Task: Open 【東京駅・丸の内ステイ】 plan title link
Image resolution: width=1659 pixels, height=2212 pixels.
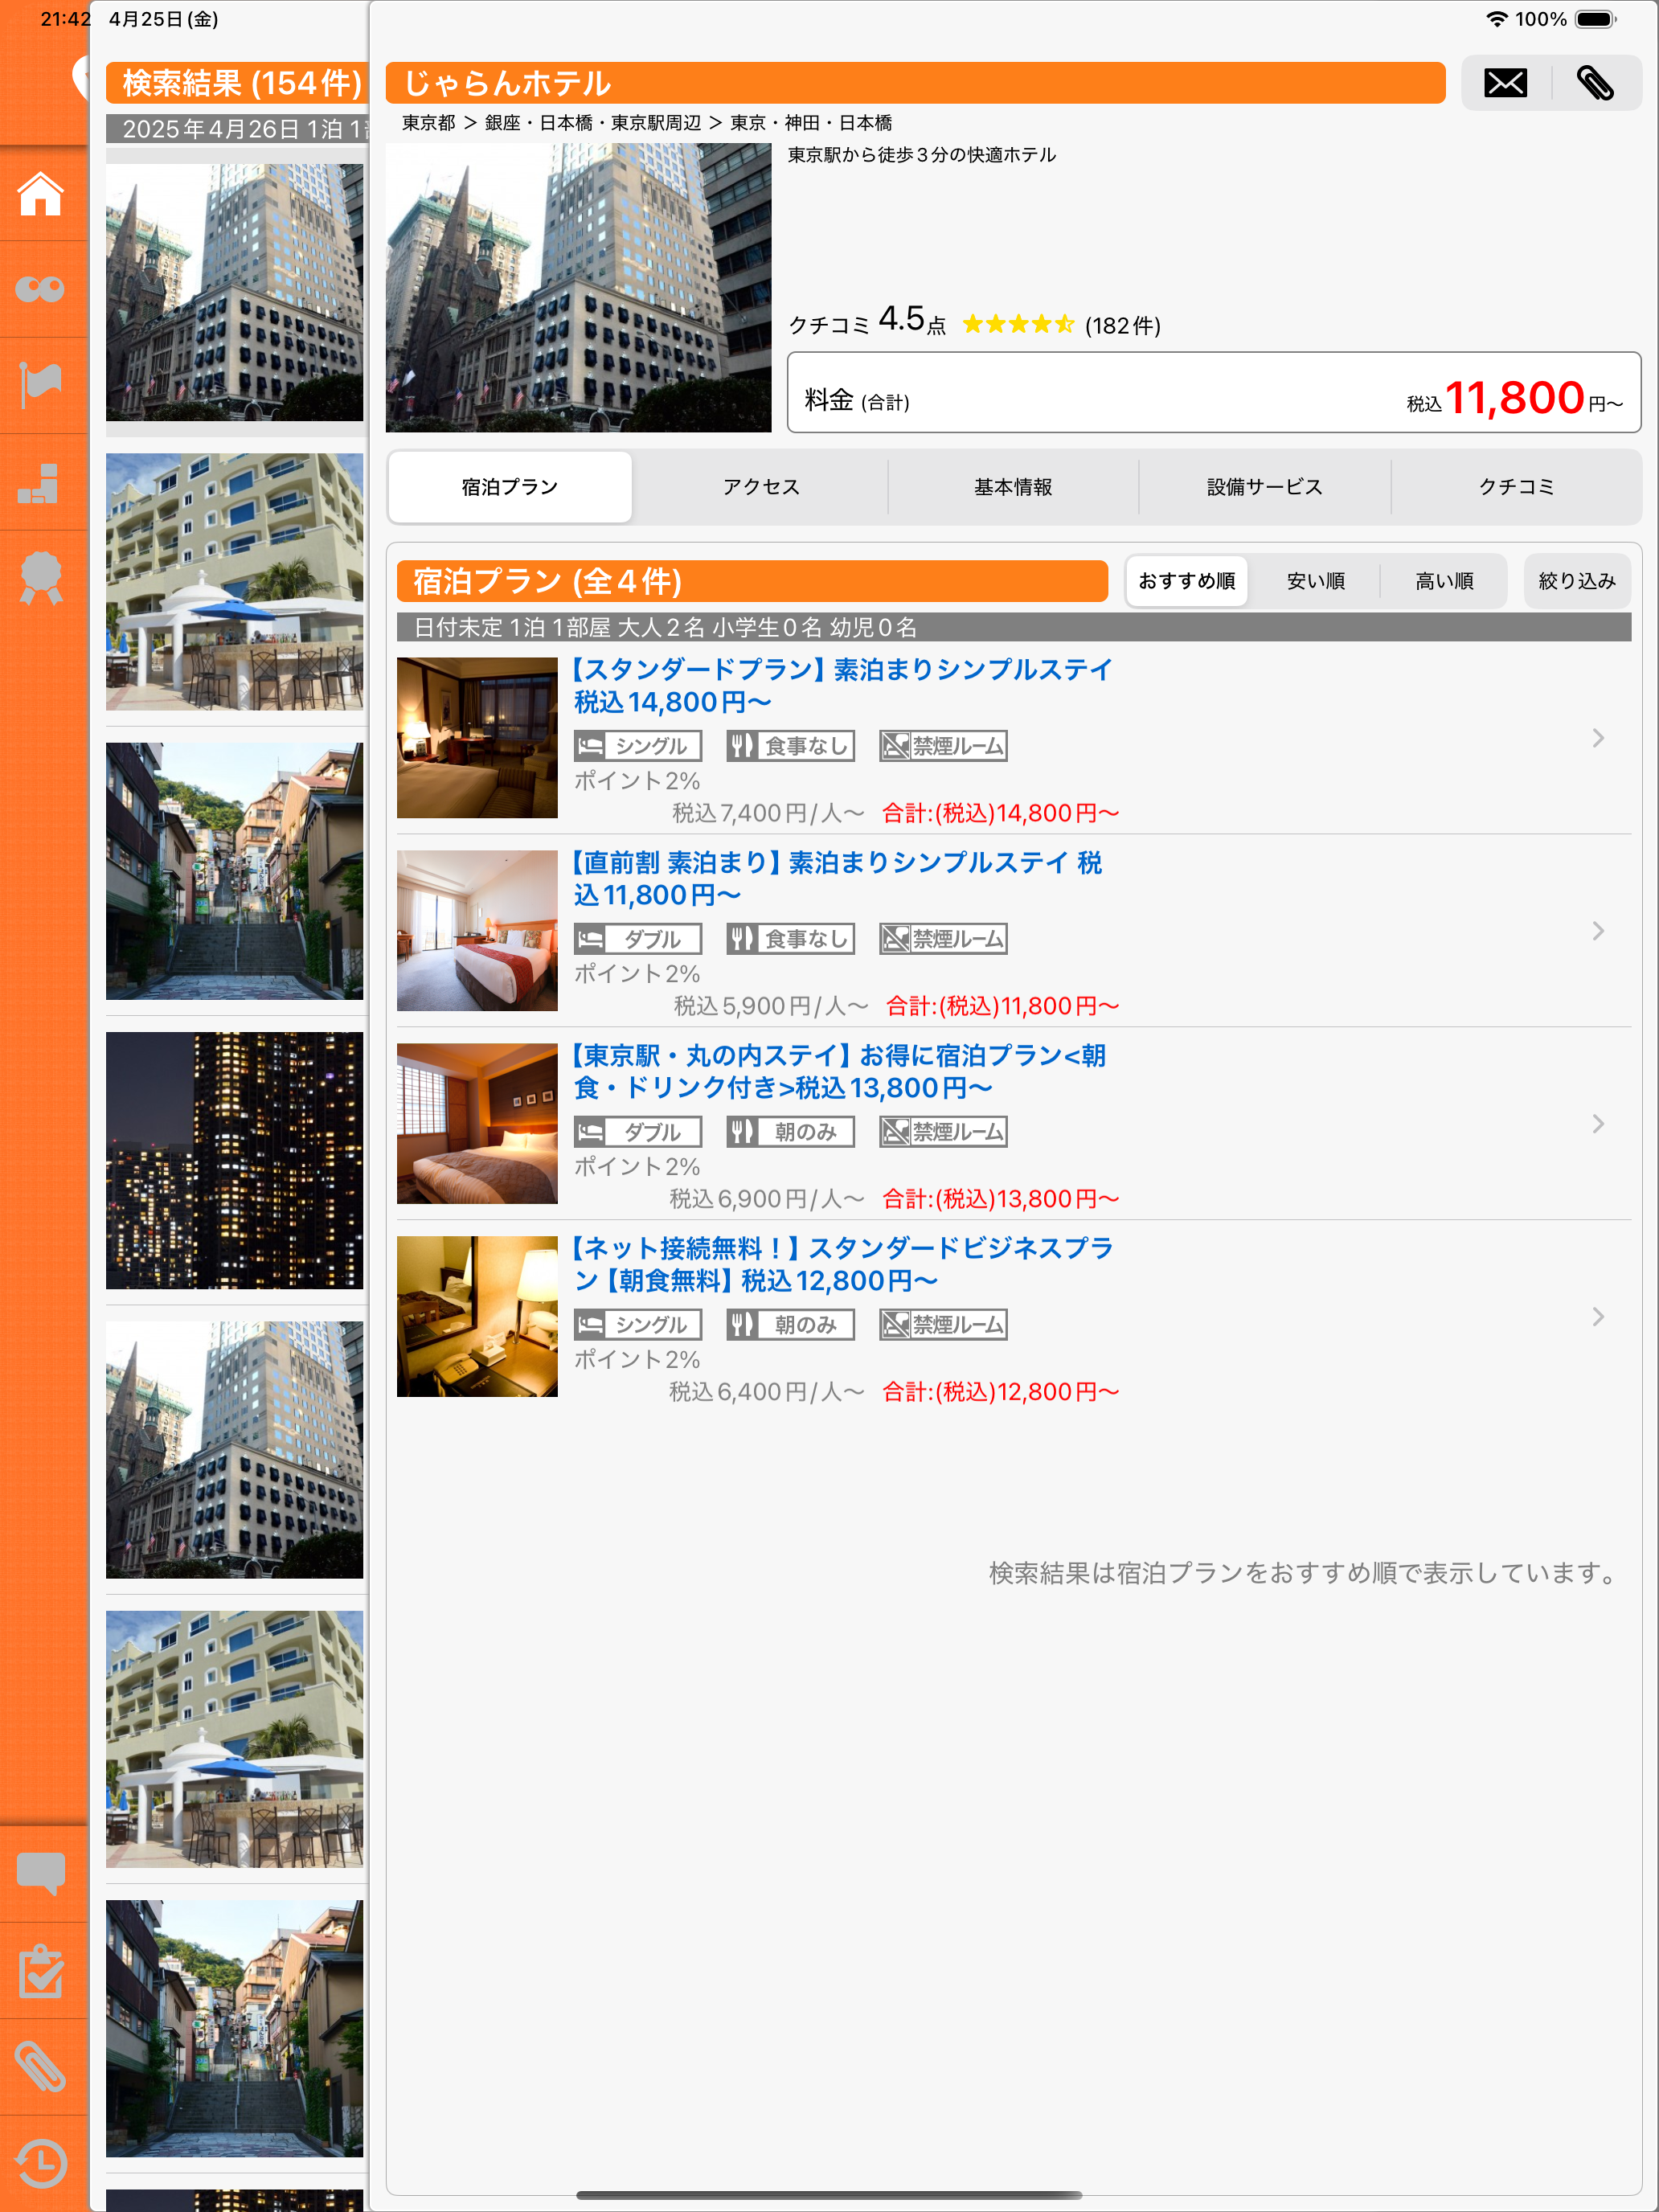Action: point(840,1072)
